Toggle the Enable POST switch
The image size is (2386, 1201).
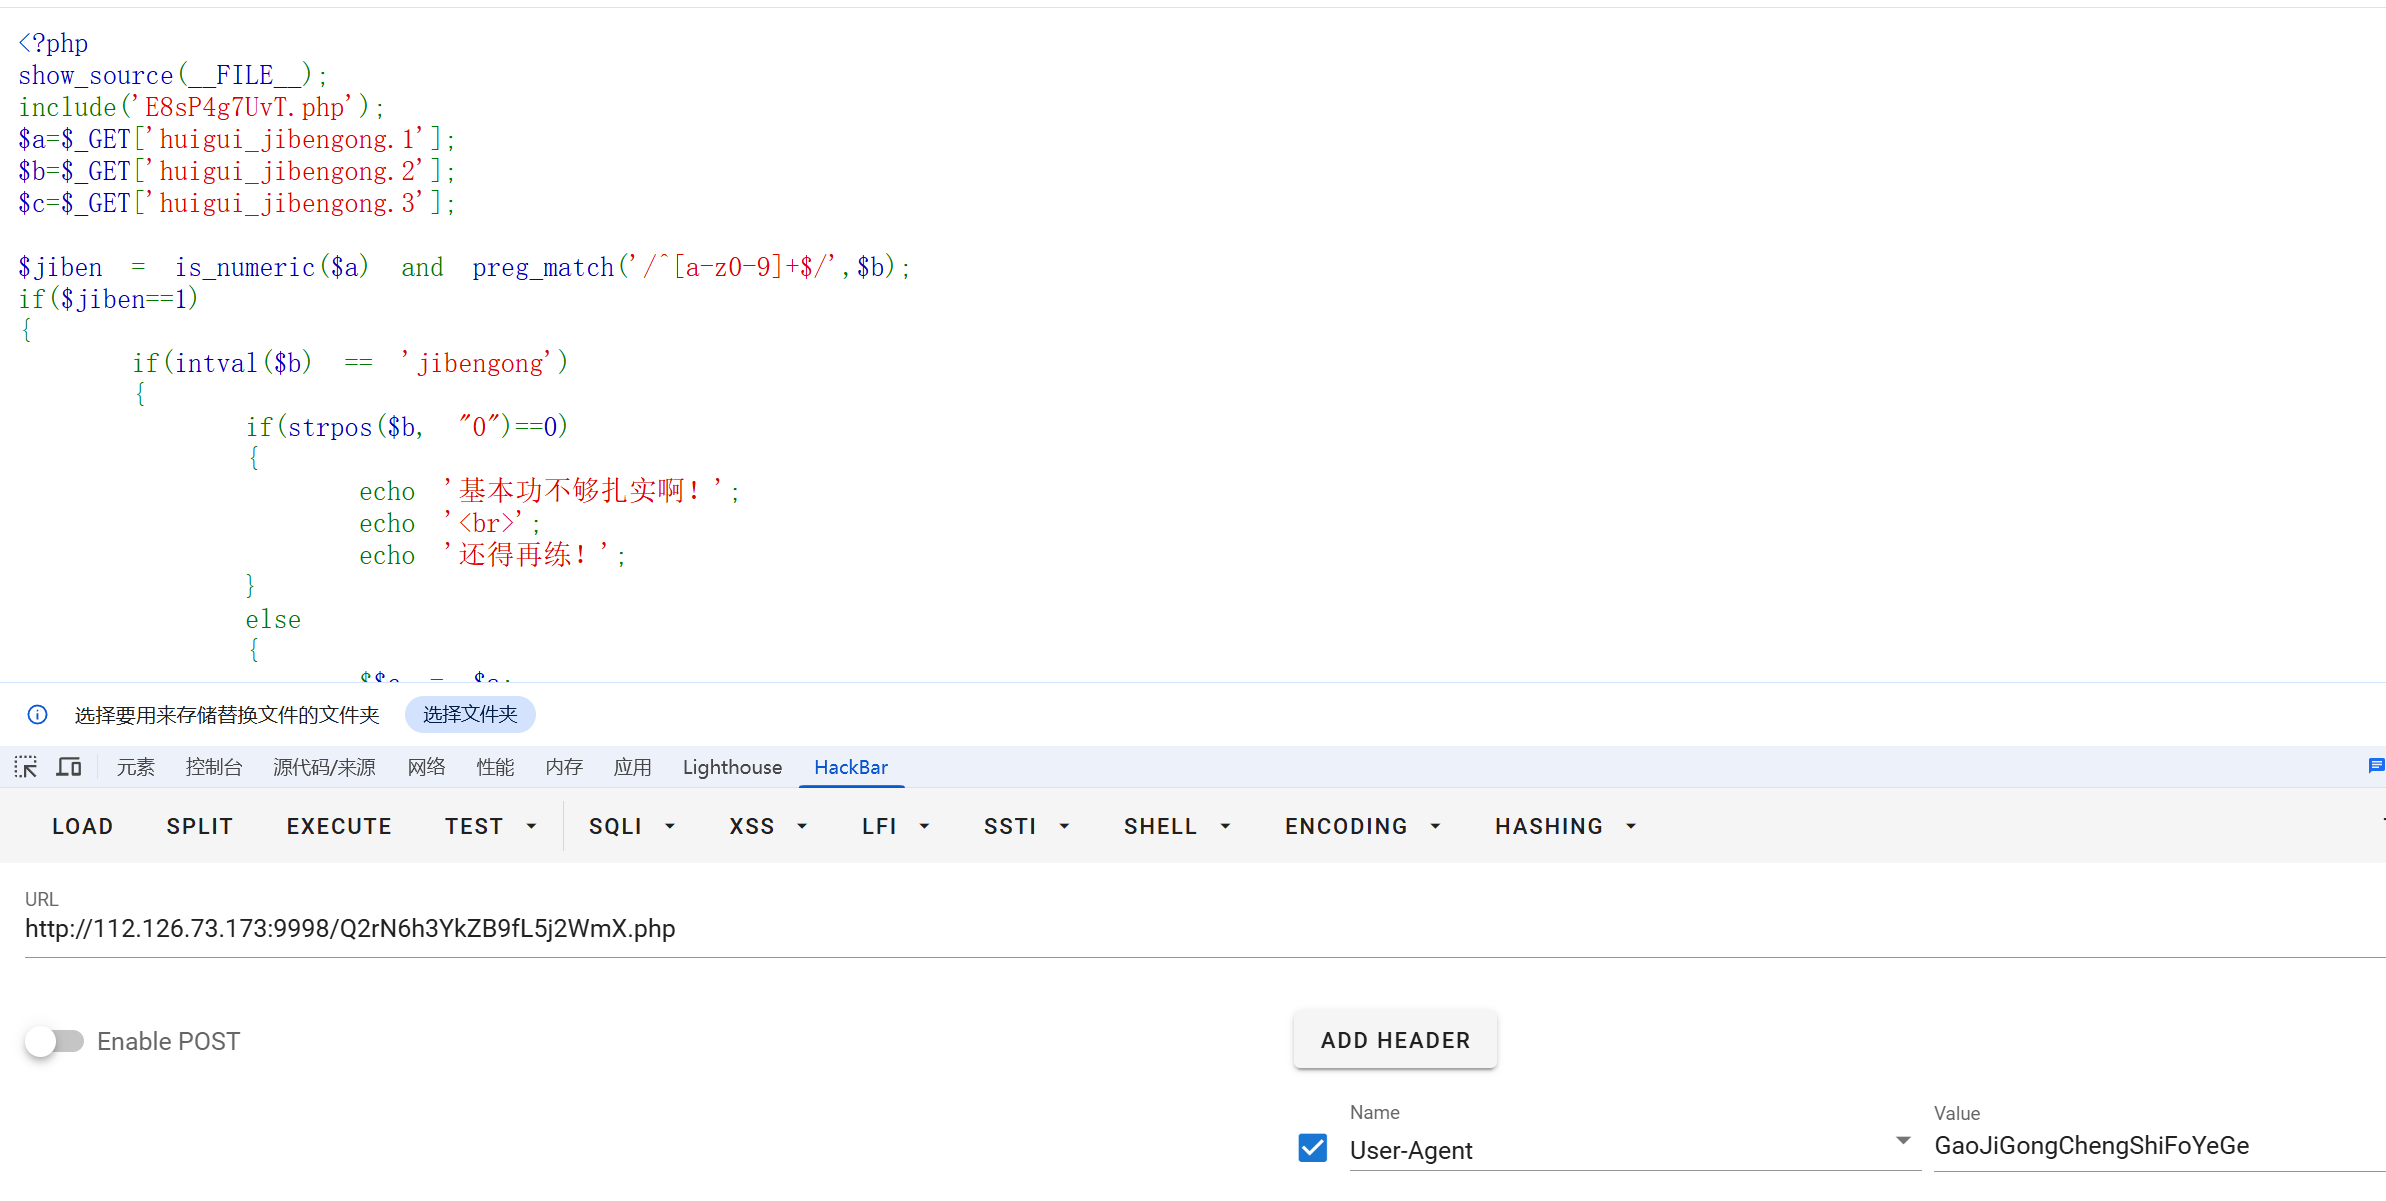[55, 1041]
